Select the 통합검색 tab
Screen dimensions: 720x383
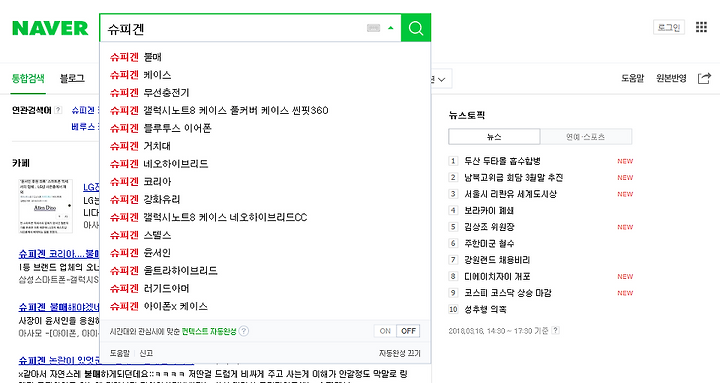click(28, 79)
